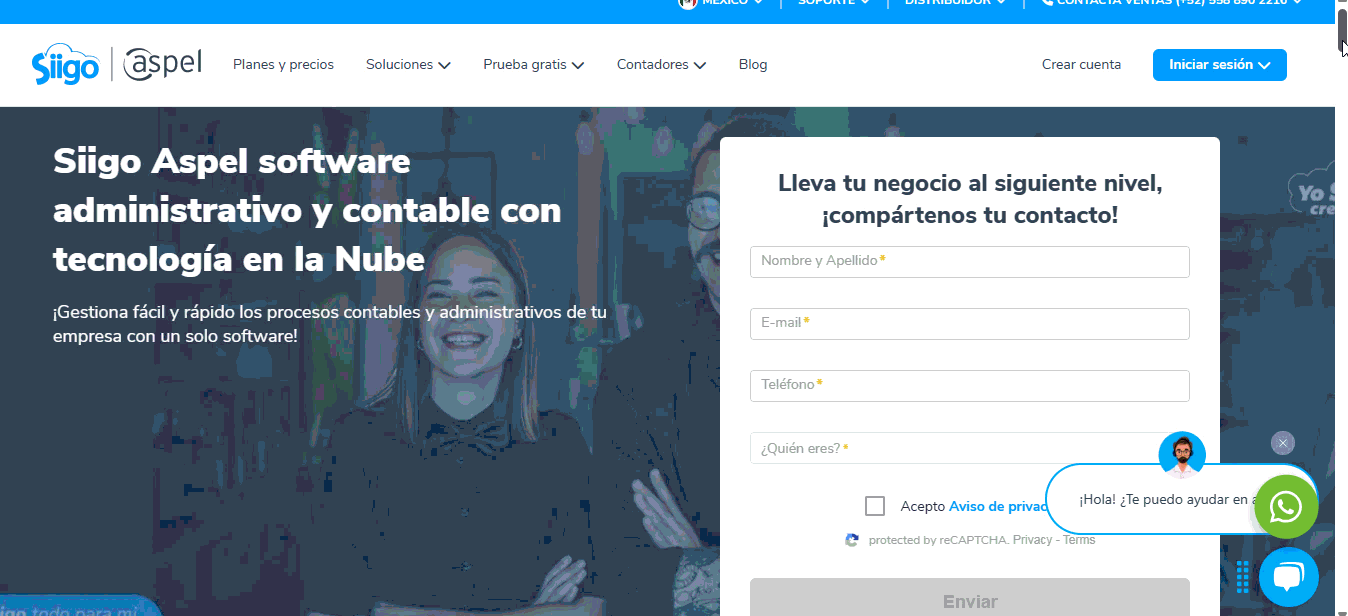Click the ¡Hola! ¿Te puedo ayudar message
Screen dimensions: 1348x616
(1165, 499)
